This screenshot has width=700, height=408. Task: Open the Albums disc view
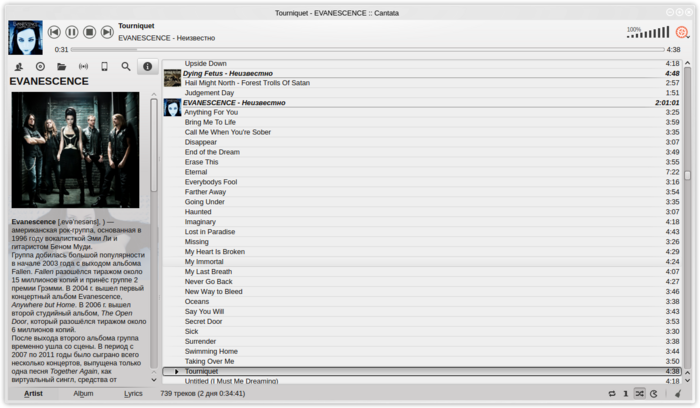pos(40,67)
